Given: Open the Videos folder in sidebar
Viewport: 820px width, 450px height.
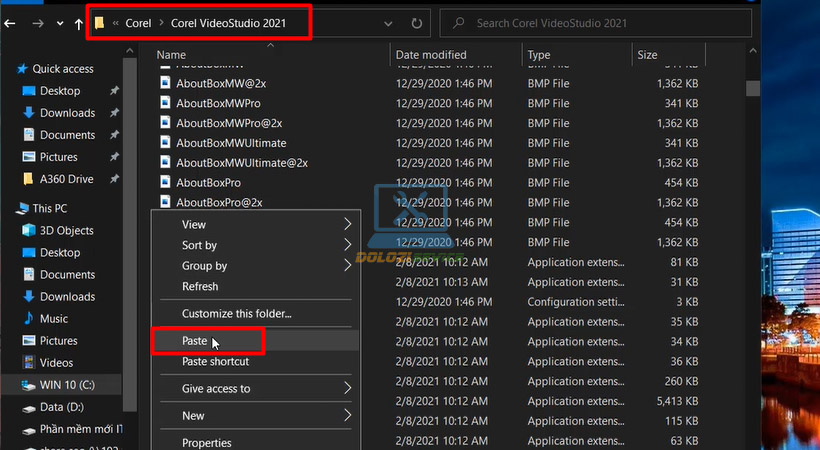Looking at the screenshot, I should click(56, 363).
